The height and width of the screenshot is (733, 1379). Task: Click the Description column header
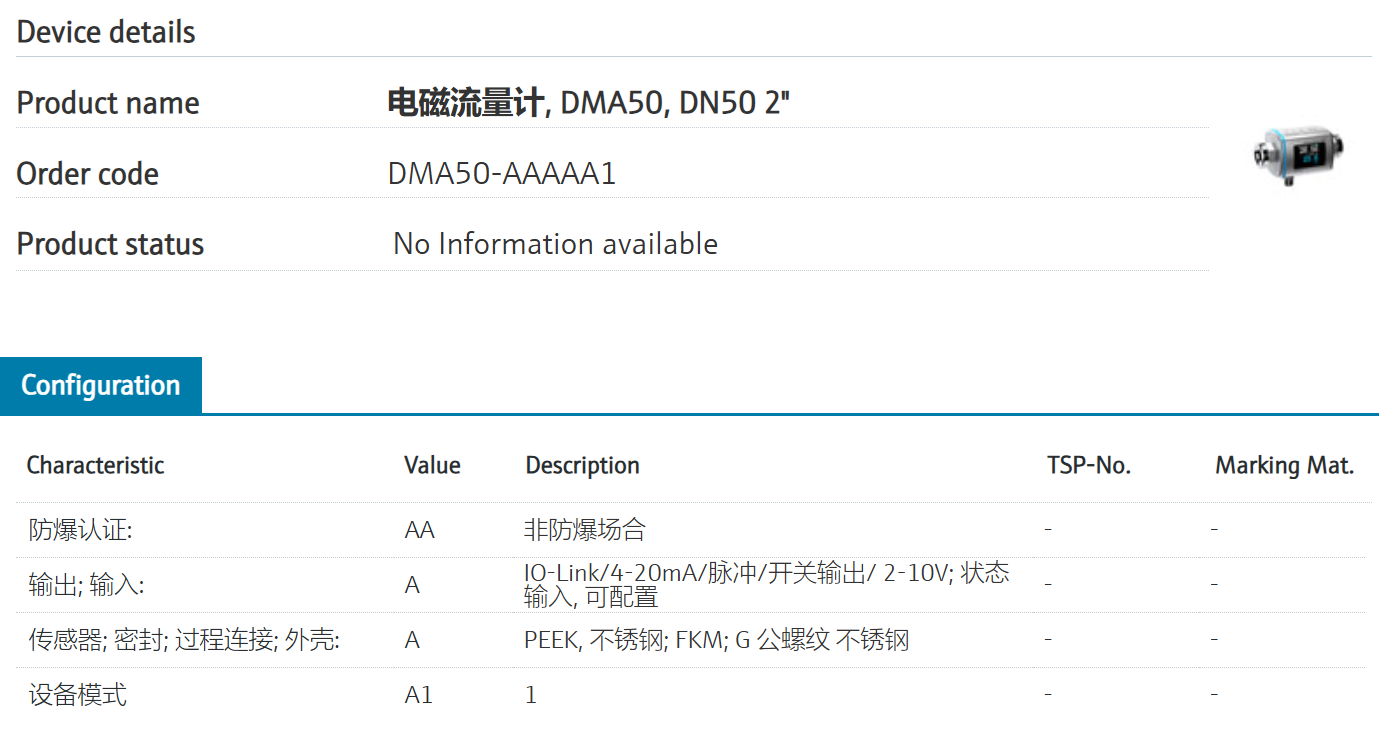(582, 465)
